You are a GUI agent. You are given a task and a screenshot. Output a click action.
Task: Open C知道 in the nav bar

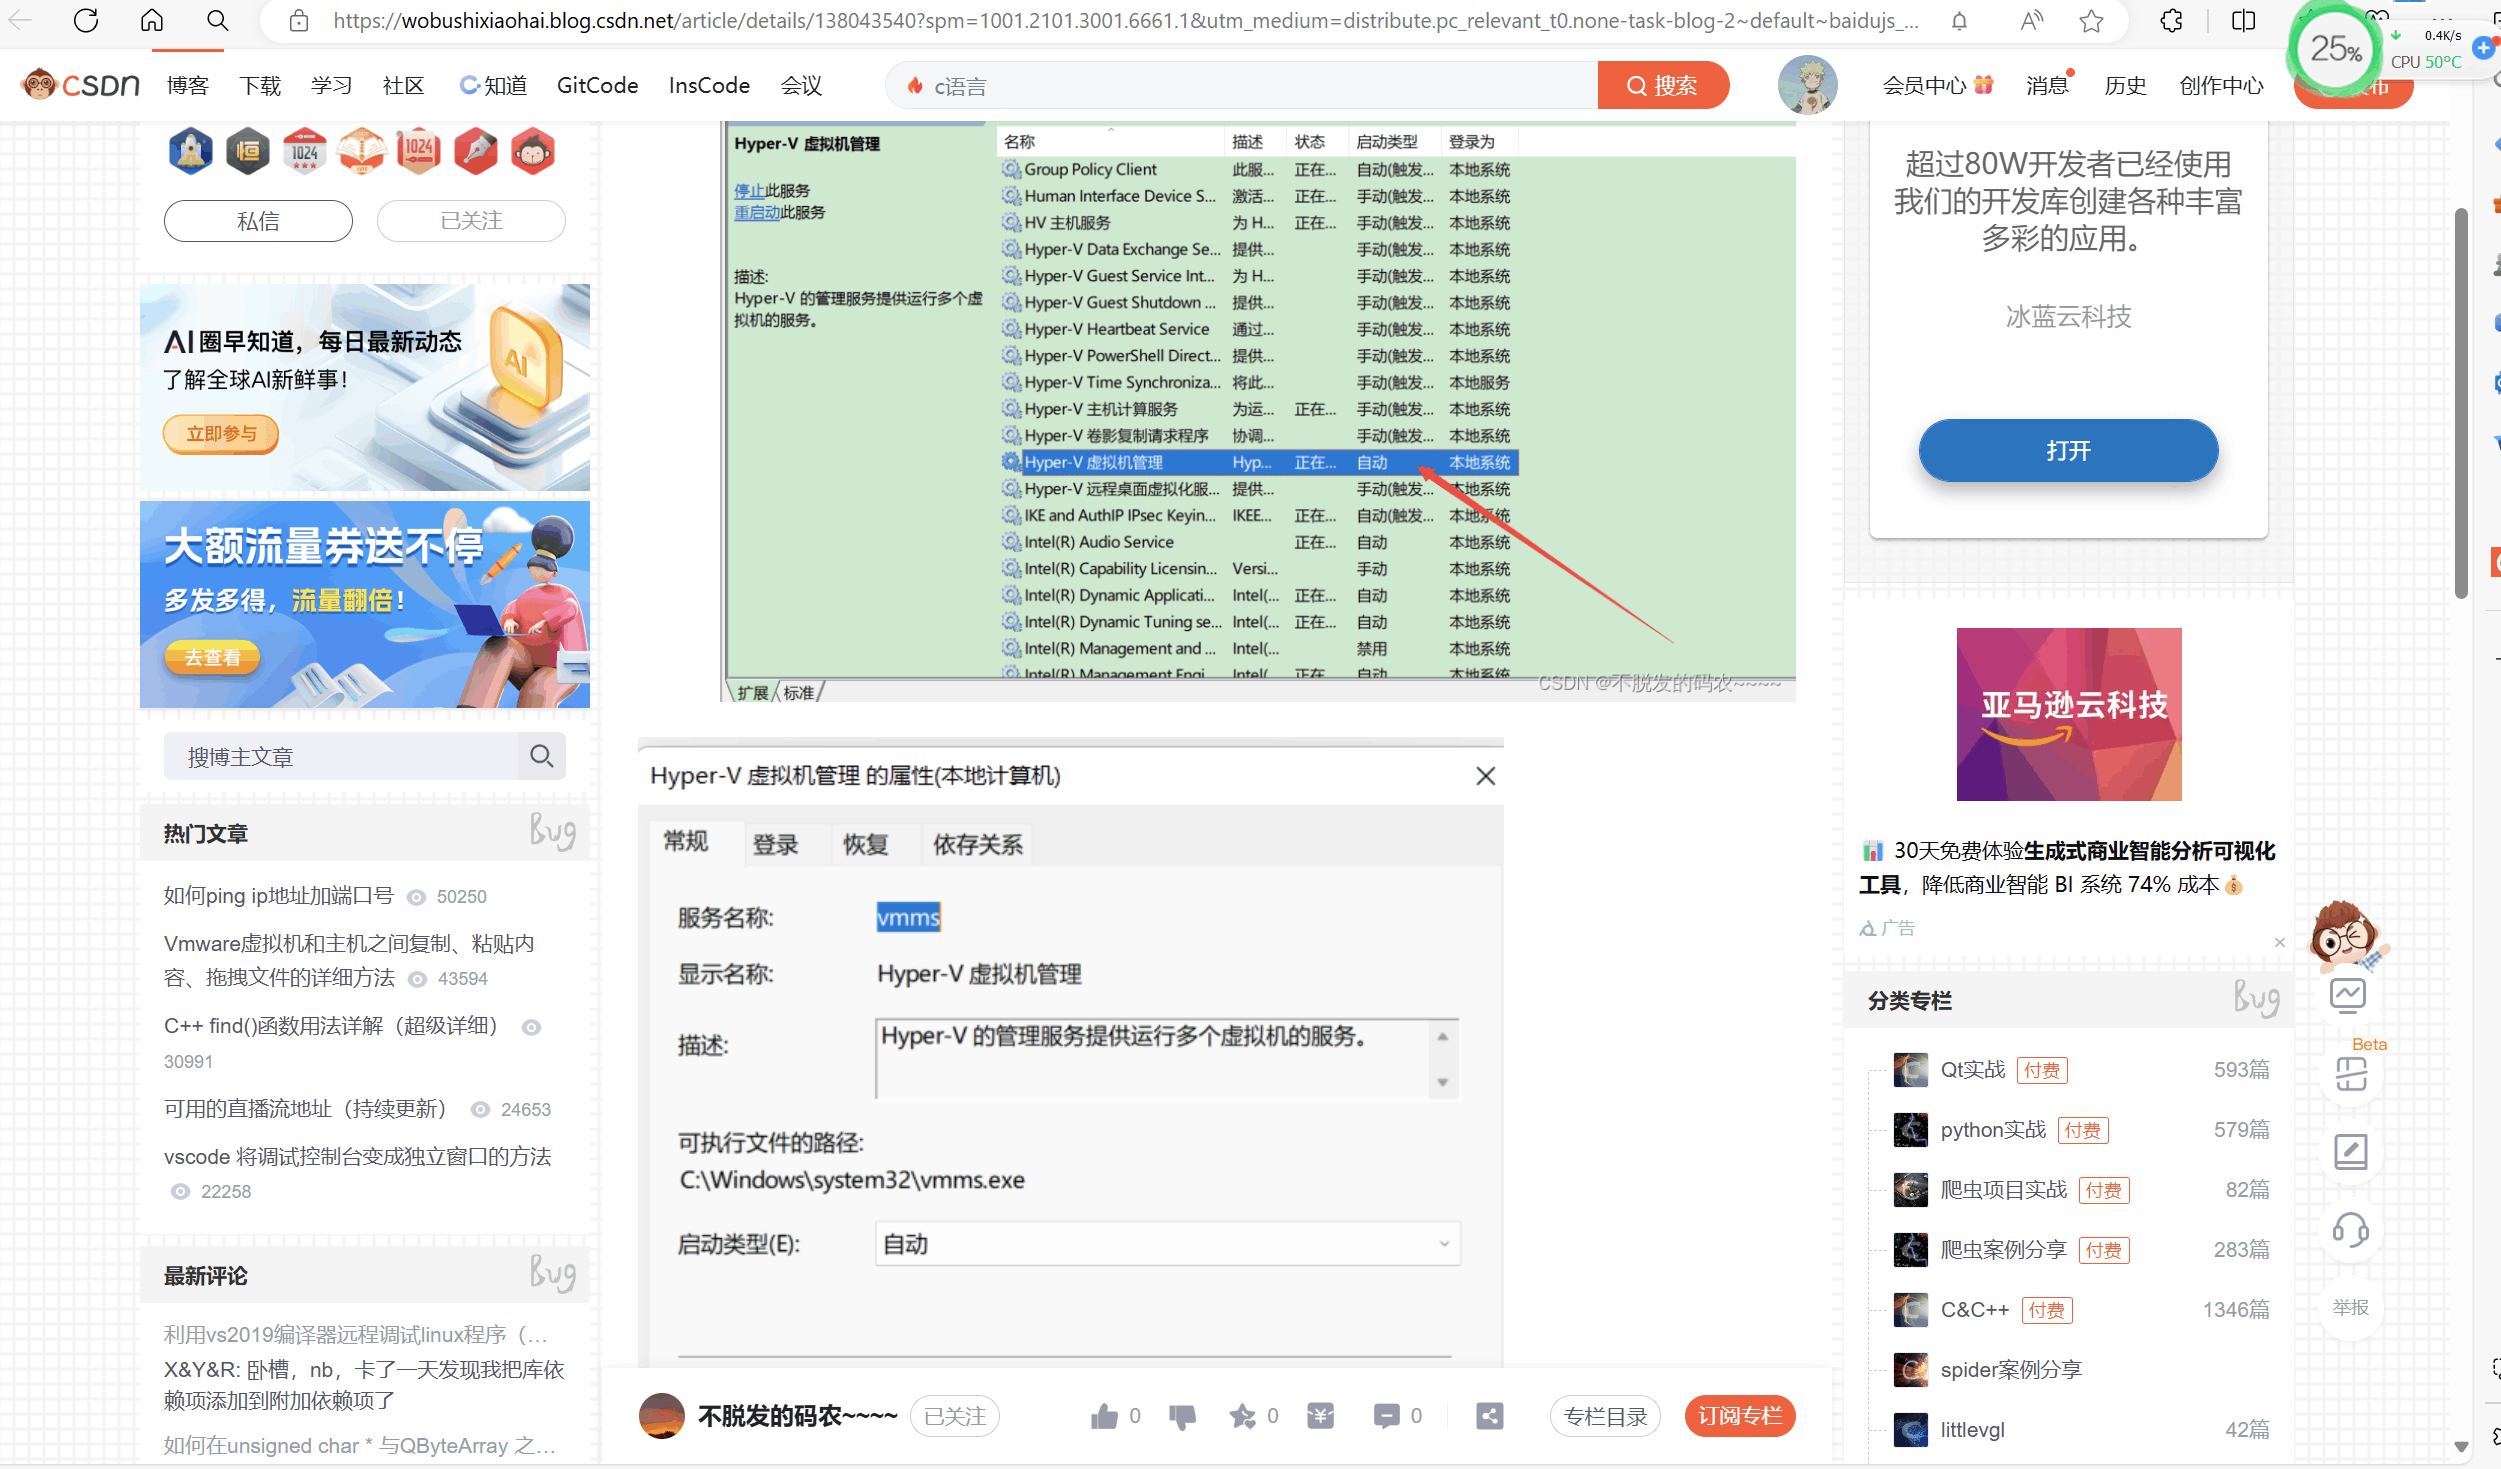[493, 86]
